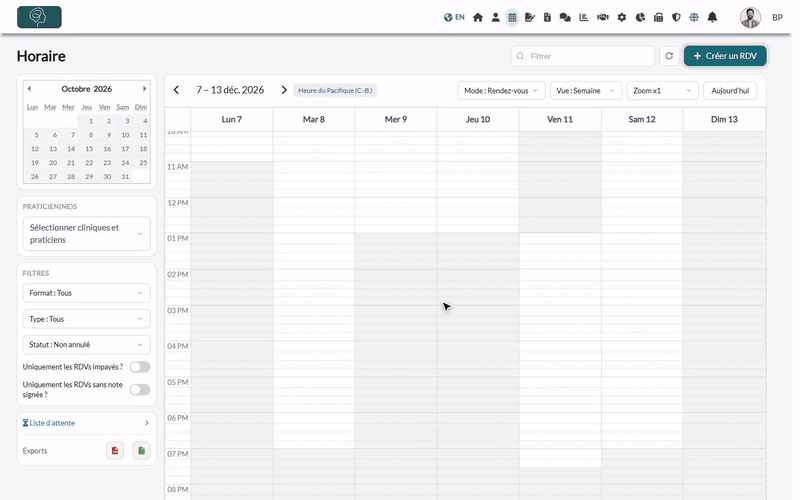Focus the 'Filtrer' search field
Viewport: 800px width, 500px height.
(583, 56)
